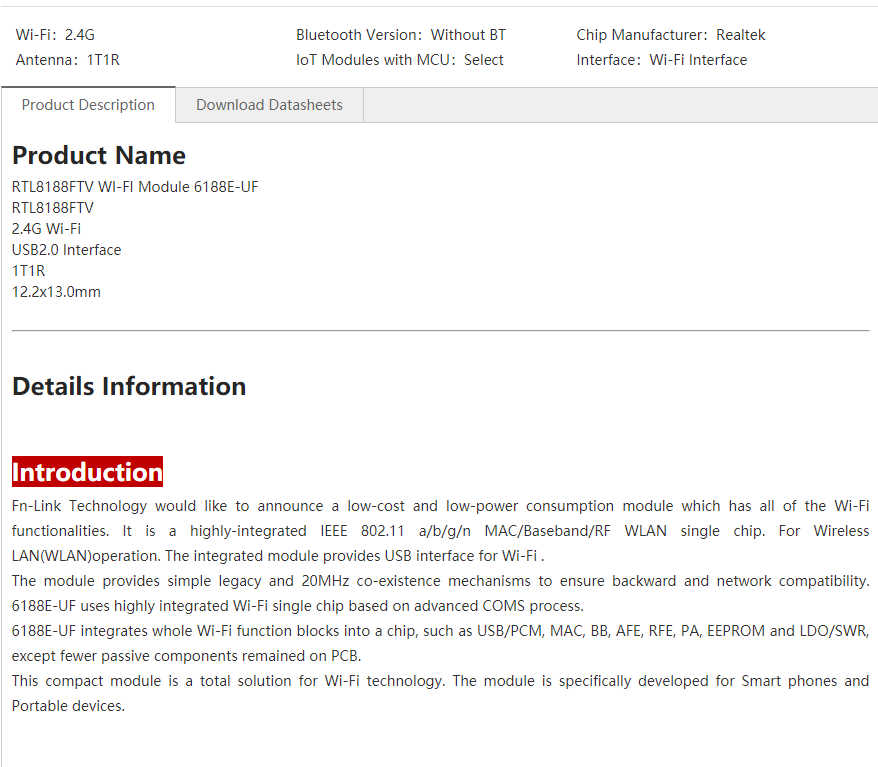Viewport: 878px width, 767px height.
Task: Click the '12.2x13.0mm' dimensions line
Action: click(56, 292)
